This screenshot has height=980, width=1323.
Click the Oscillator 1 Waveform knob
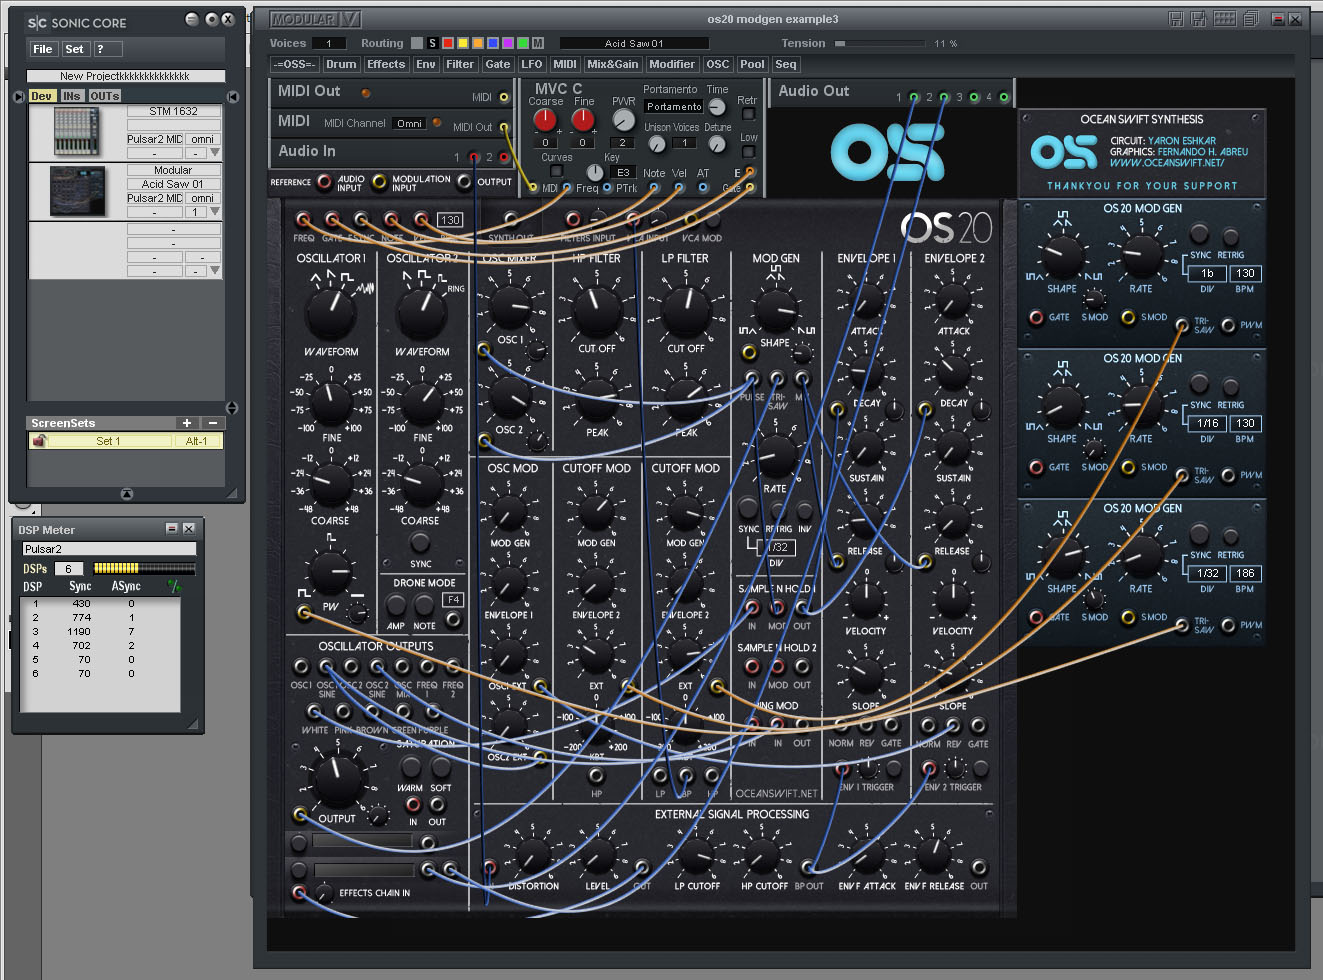pos(331,313)
